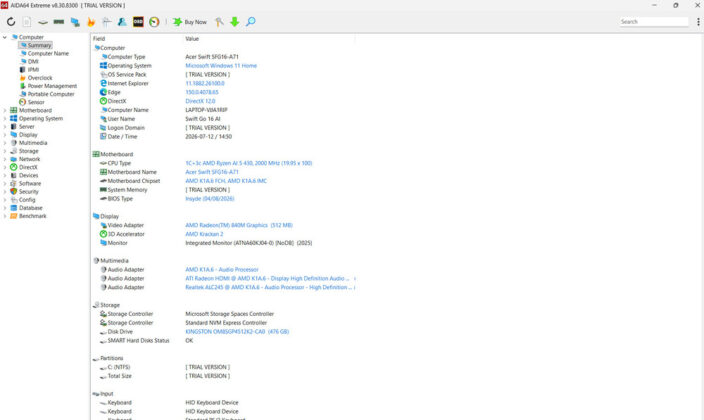This screenshot has height=420, width=704.
Task: Collapse the Computer tree node
Action: 5,37
